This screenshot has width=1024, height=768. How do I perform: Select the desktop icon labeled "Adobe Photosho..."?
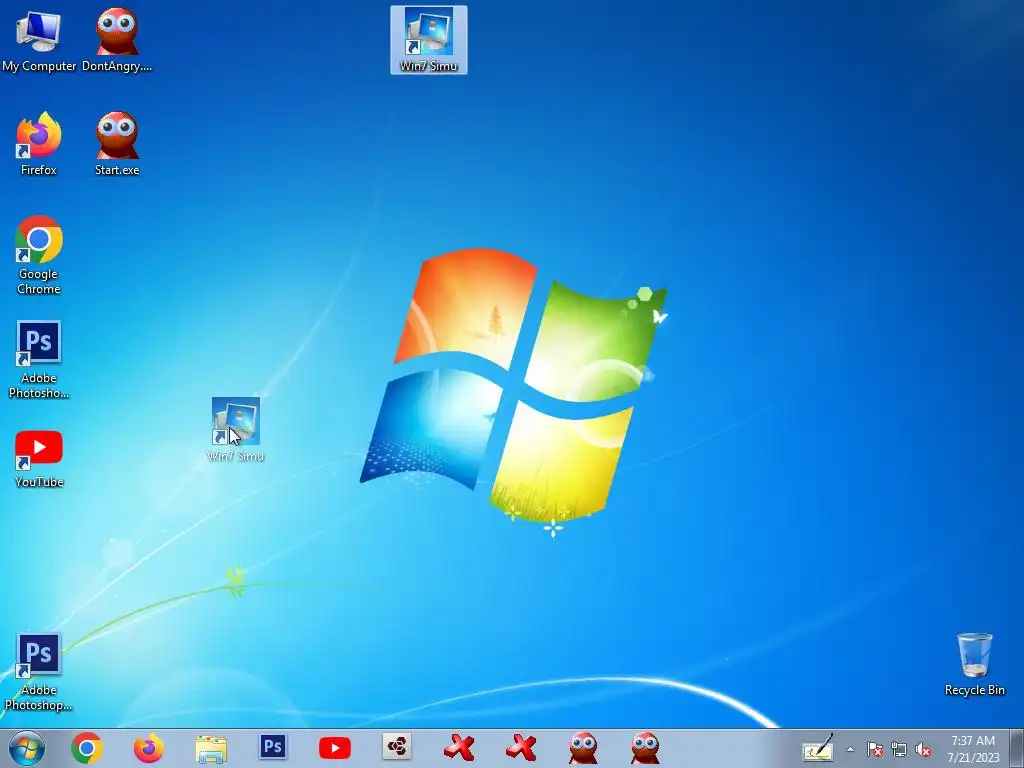tap(39, 359)
